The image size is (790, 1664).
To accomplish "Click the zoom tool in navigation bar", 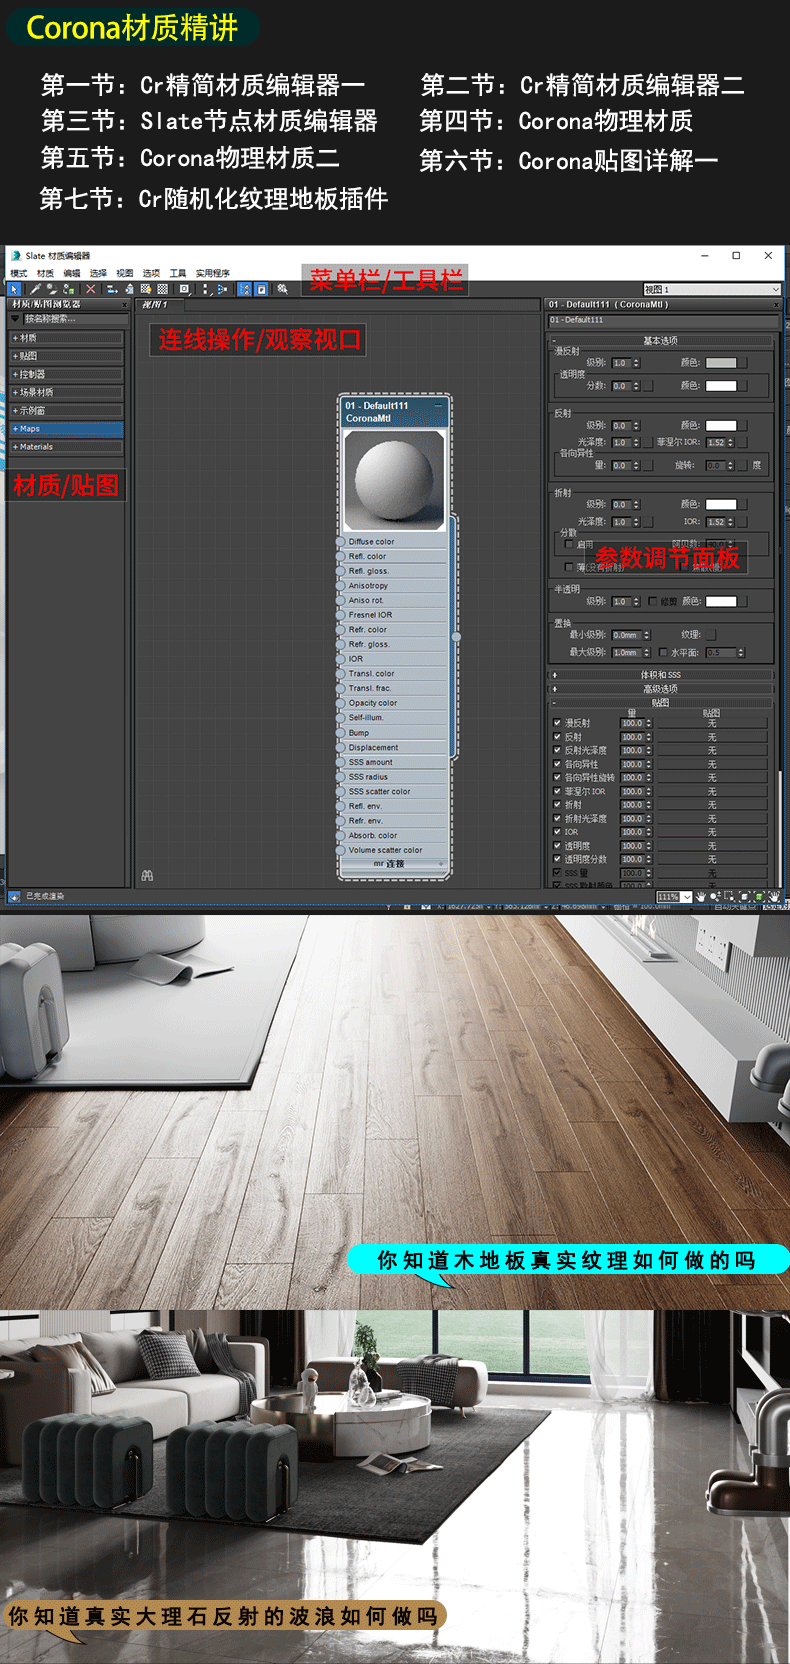I will click(x=715, y=897).
